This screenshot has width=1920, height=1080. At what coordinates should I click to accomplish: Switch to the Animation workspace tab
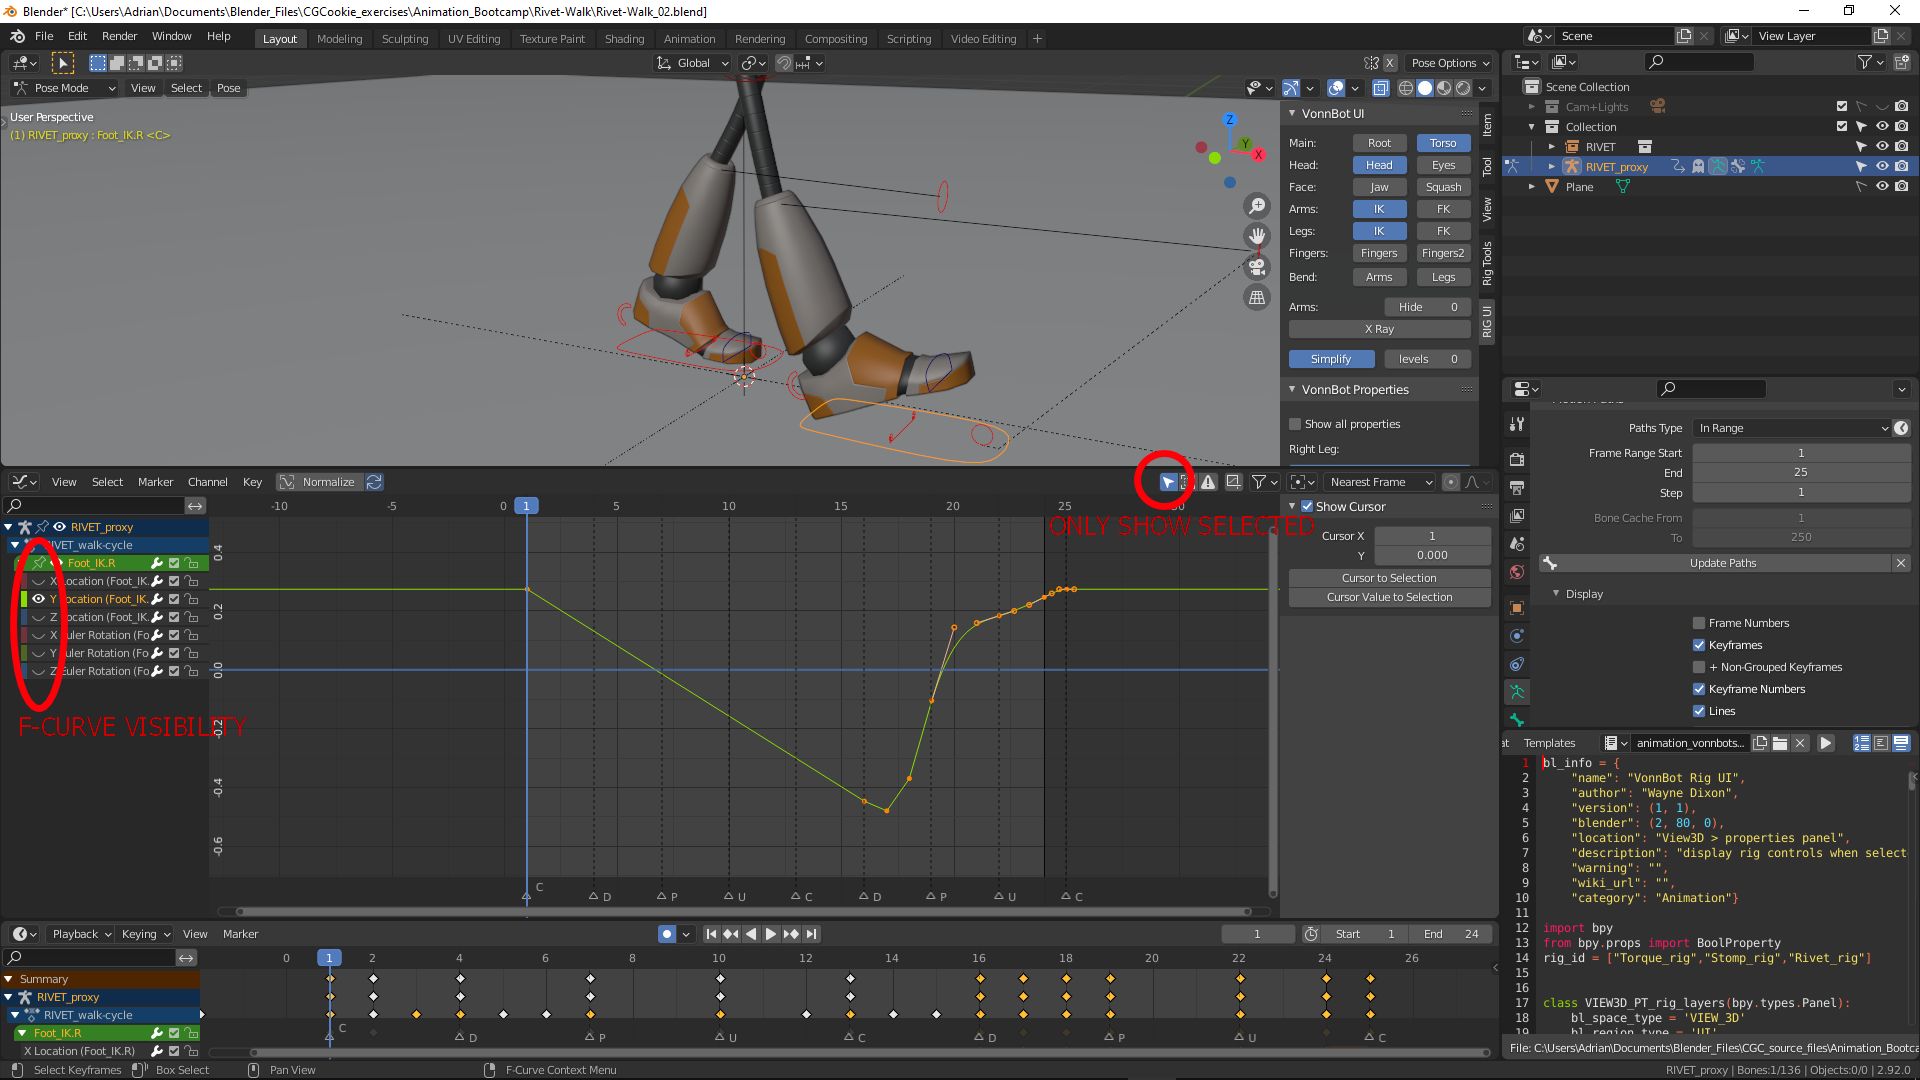click(x=689, y=39)
